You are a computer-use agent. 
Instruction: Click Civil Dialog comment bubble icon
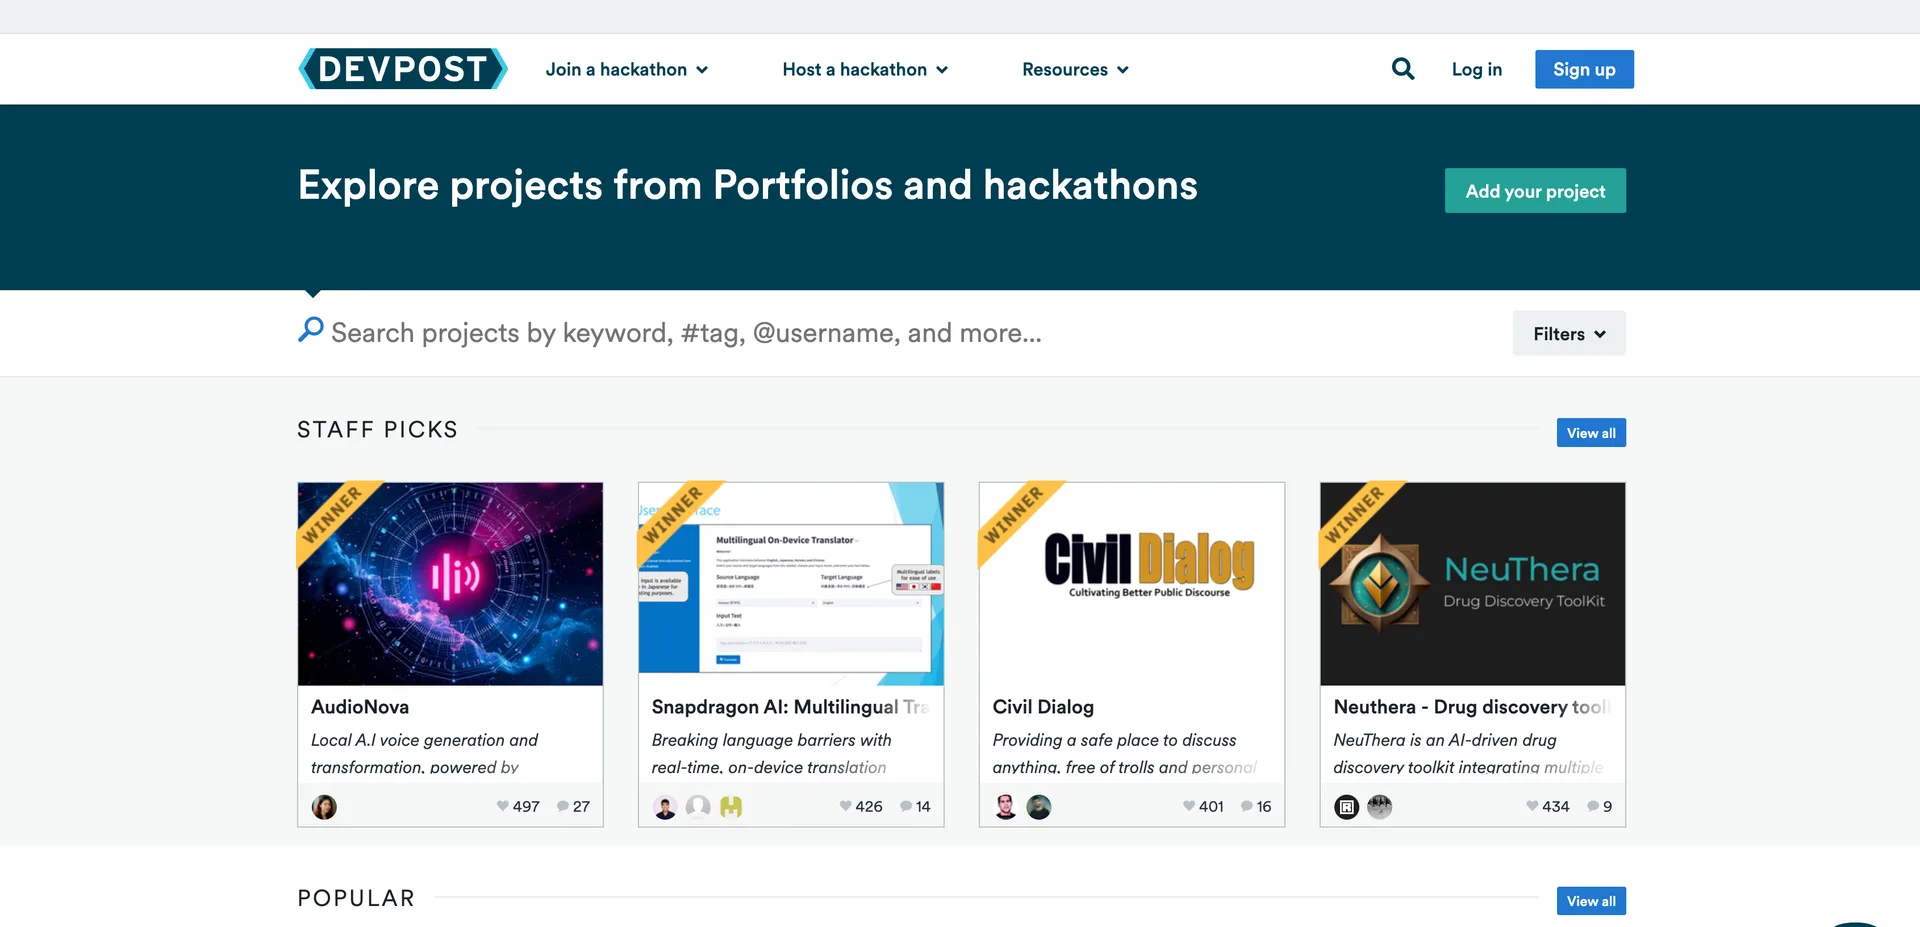1247,806
